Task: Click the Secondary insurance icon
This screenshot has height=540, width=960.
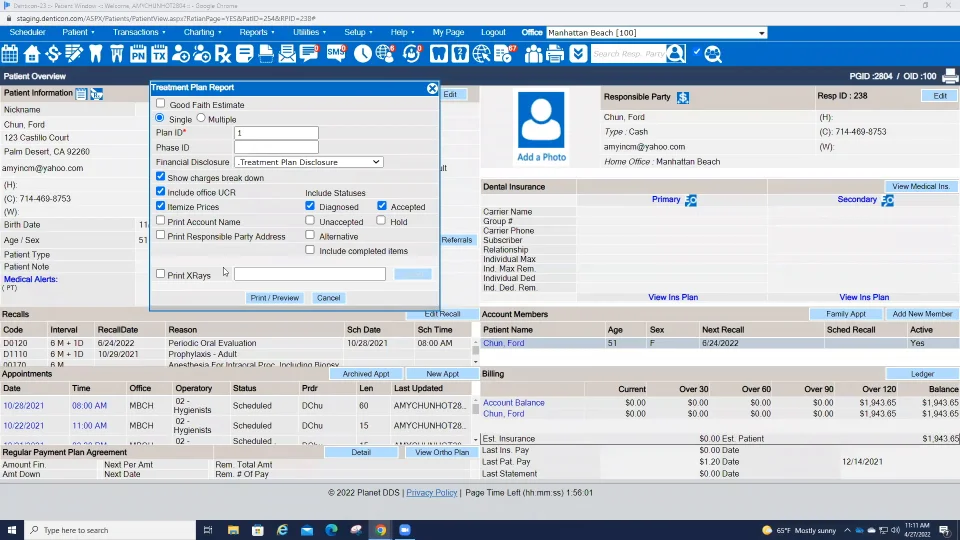Action: (888, 200)
